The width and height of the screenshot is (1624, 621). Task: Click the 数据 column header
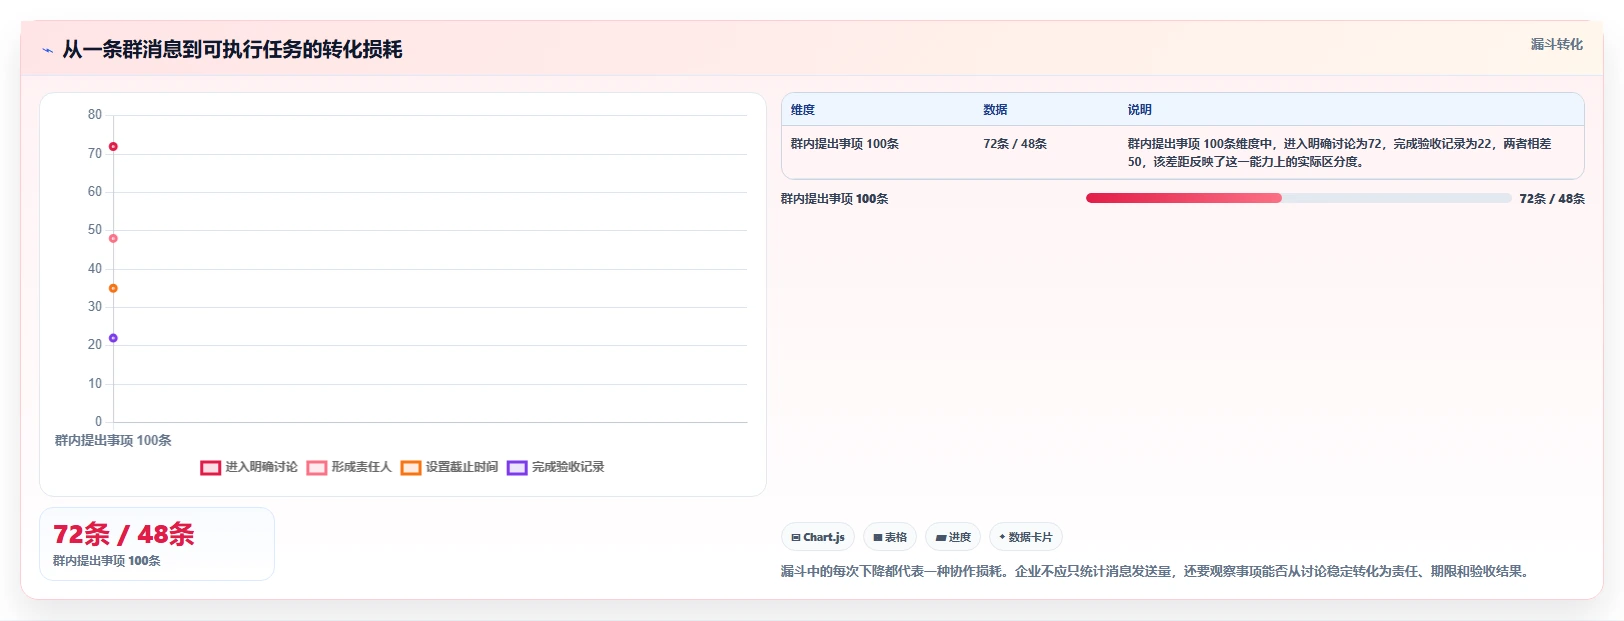click(x=995, y=110)
